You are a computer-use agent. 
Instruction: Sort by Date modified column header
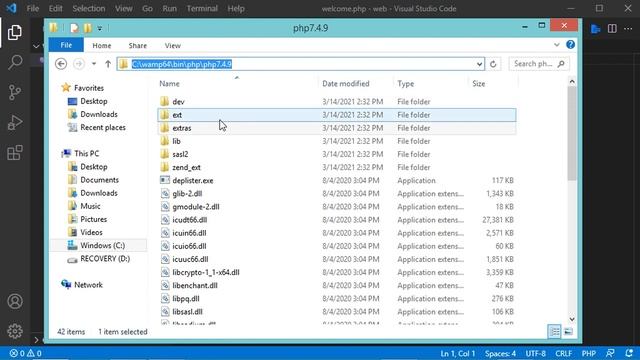[346, 84]
